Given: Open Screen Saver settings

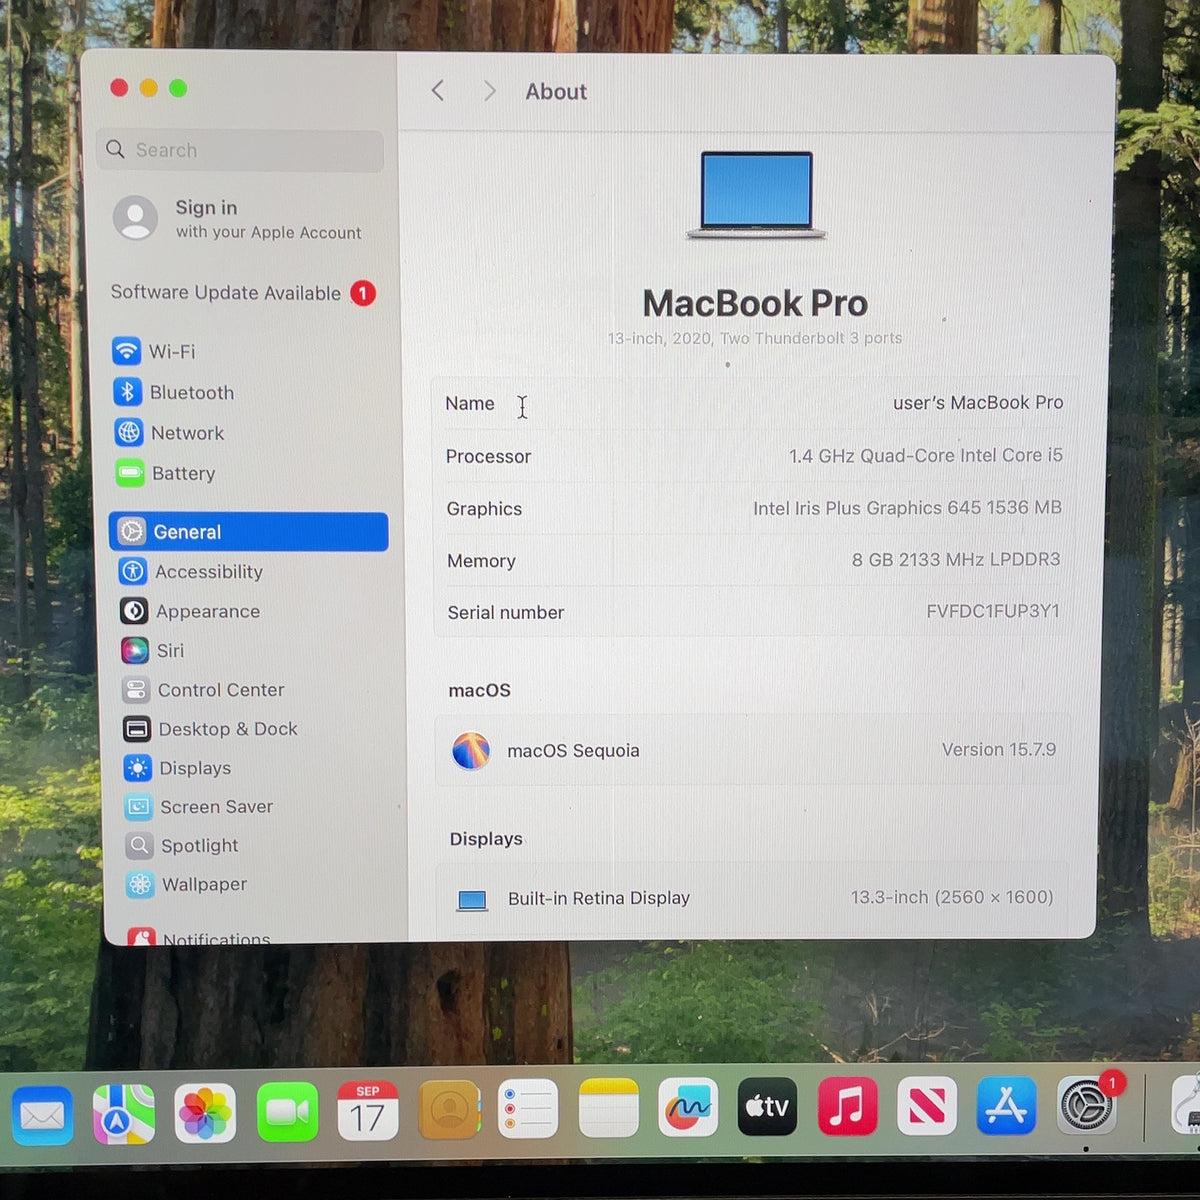Looking at the screenshot, I should [199, 806].
